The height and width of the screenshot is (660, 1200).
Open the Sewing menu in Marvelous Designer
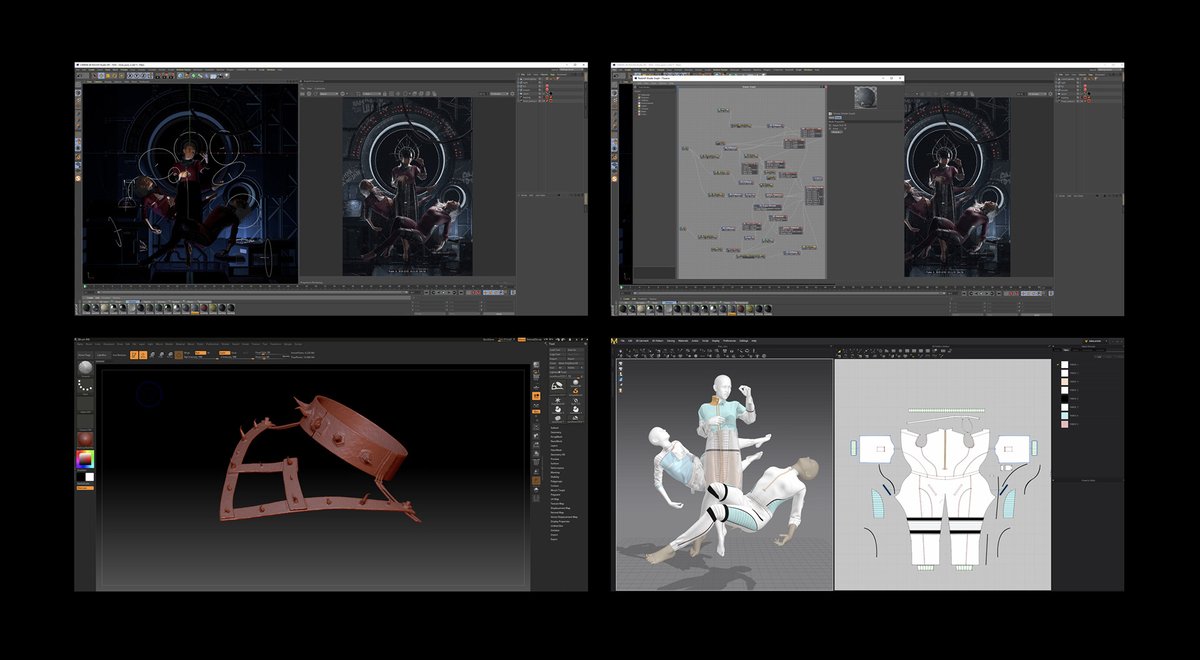(671, 341)
